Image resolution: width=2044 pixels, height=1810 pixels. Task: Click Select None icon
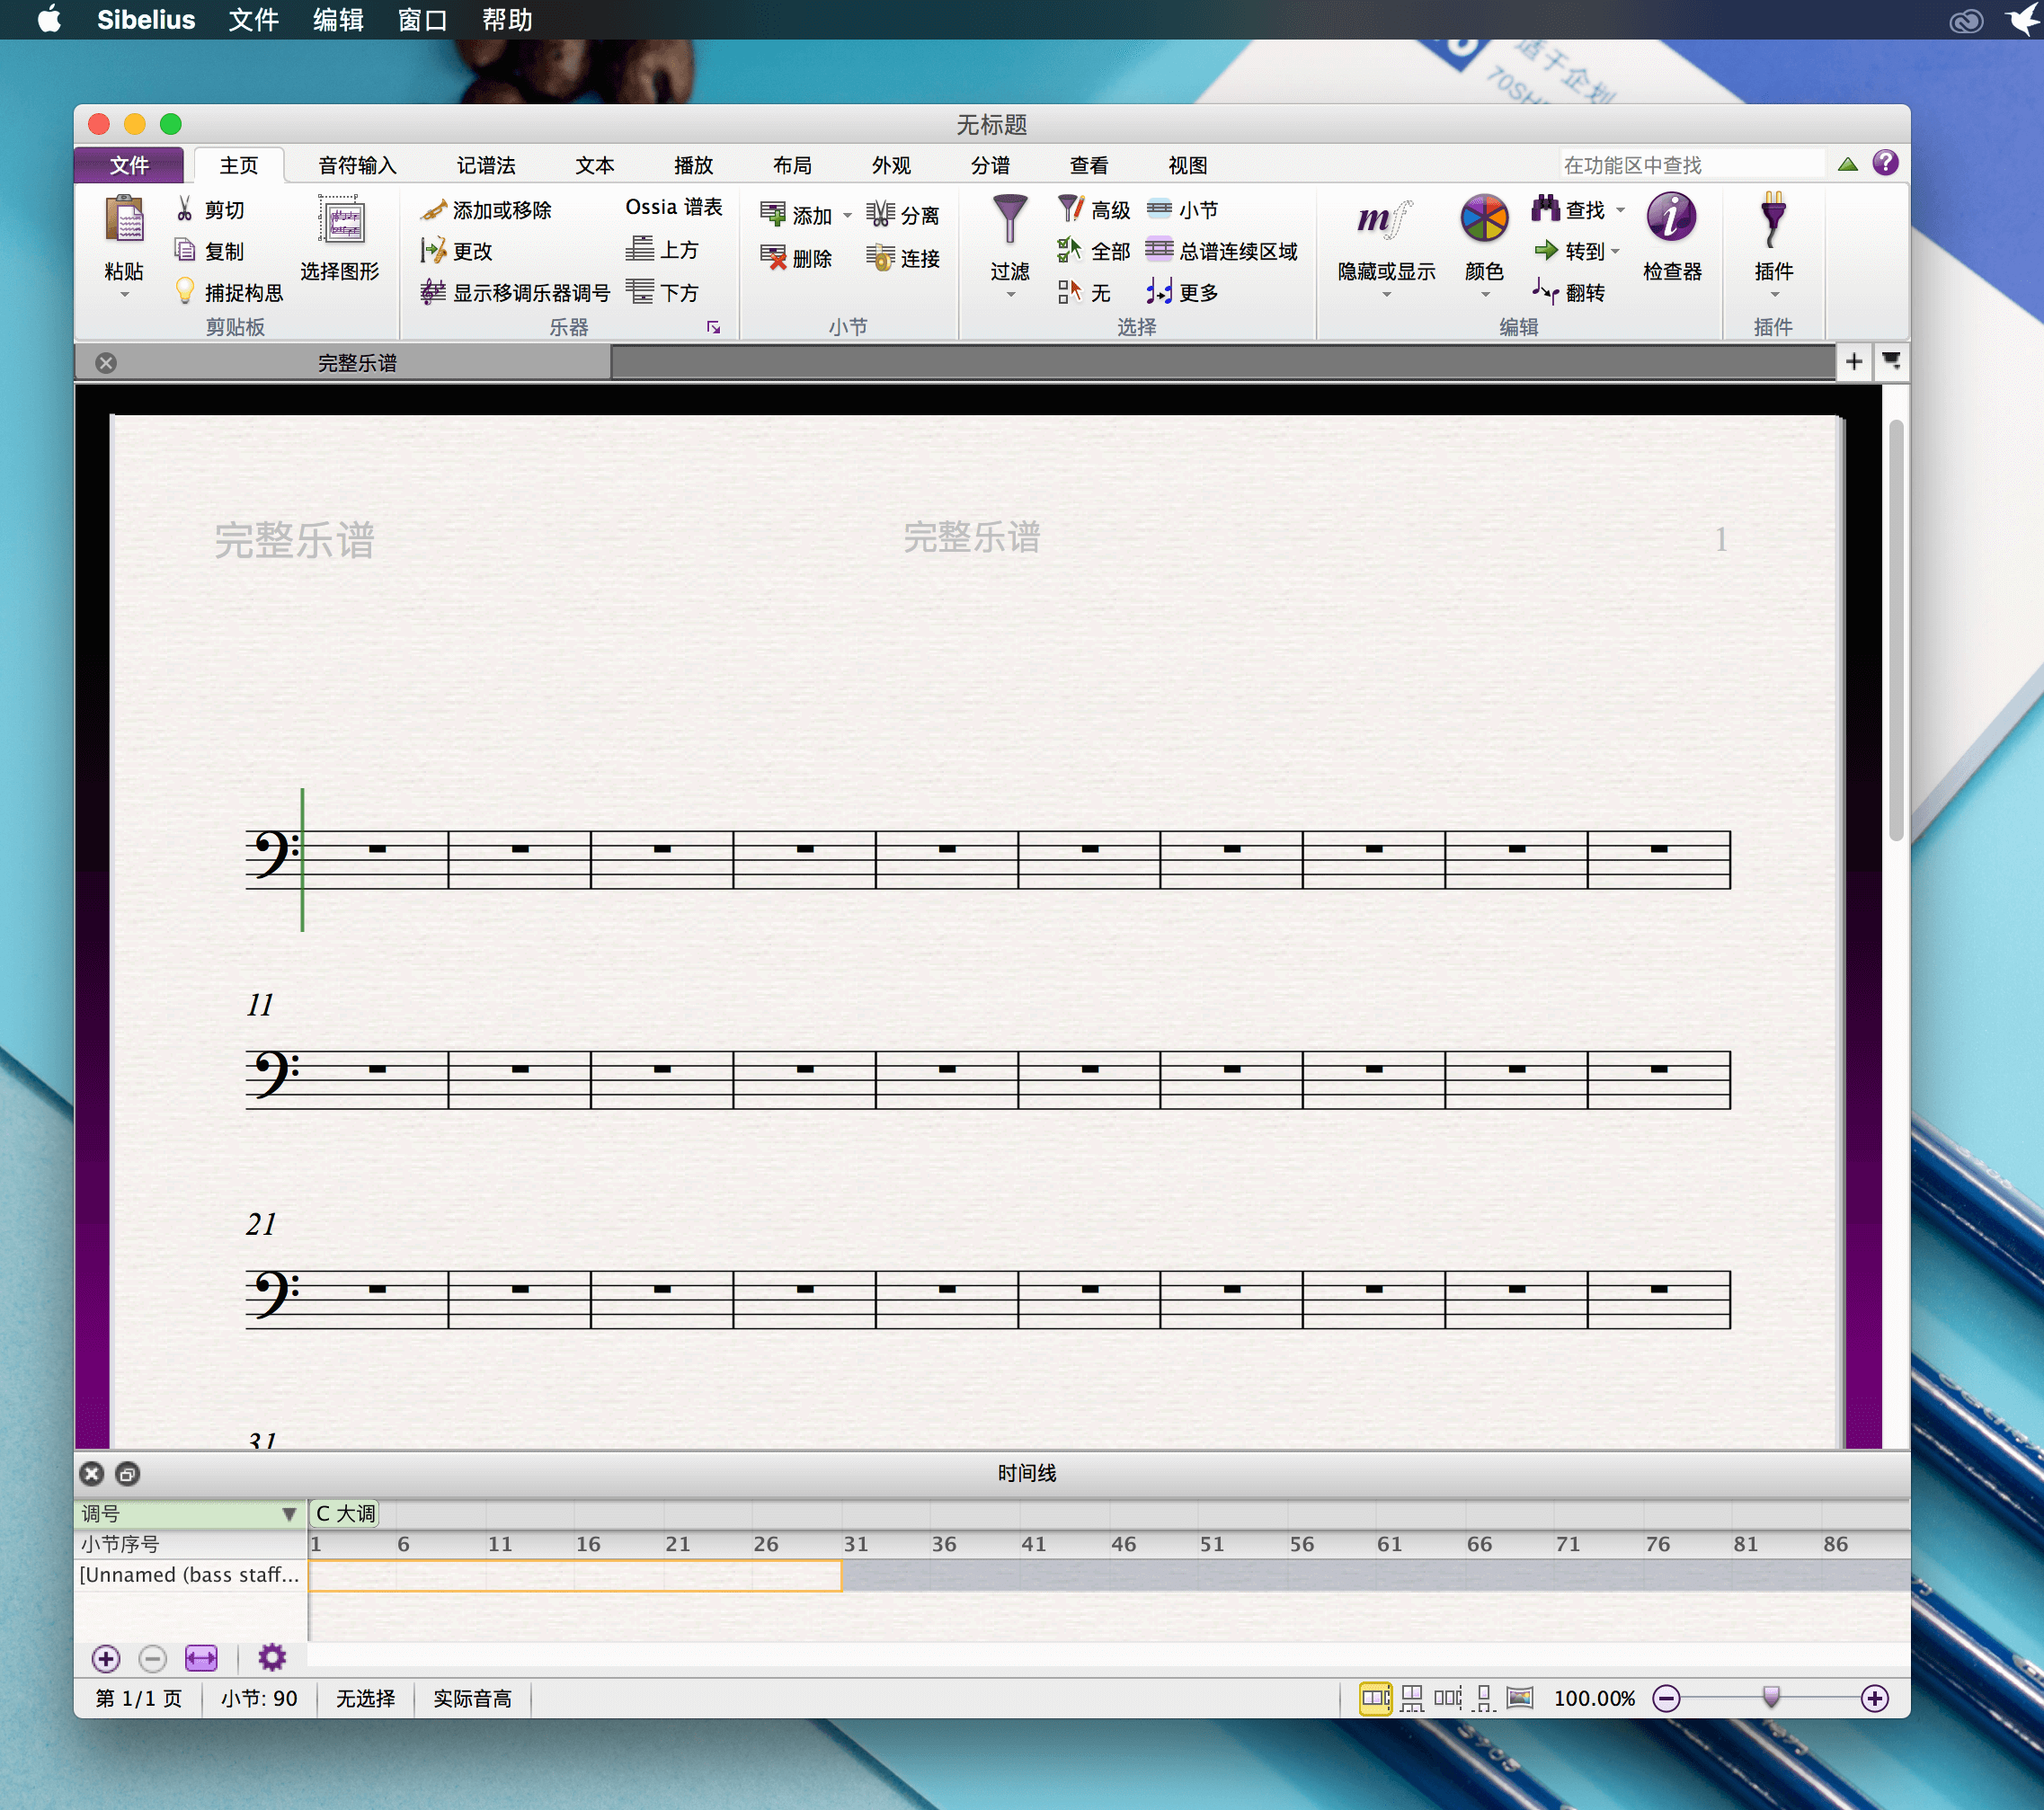click(1070, 291)
